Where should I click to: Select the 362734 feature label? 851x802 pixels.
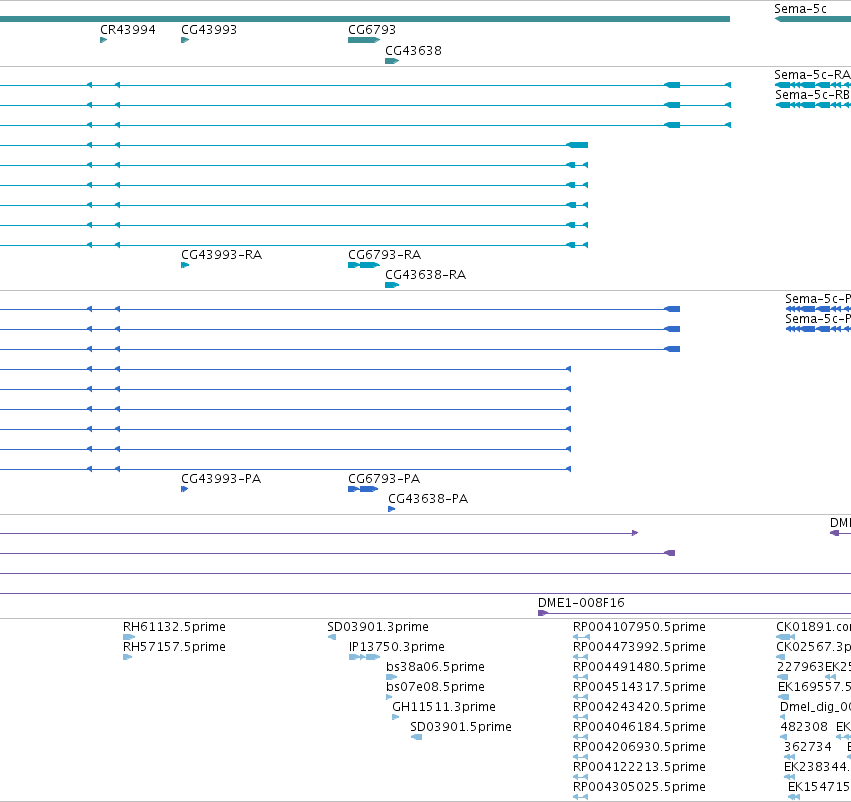point(808,747)
